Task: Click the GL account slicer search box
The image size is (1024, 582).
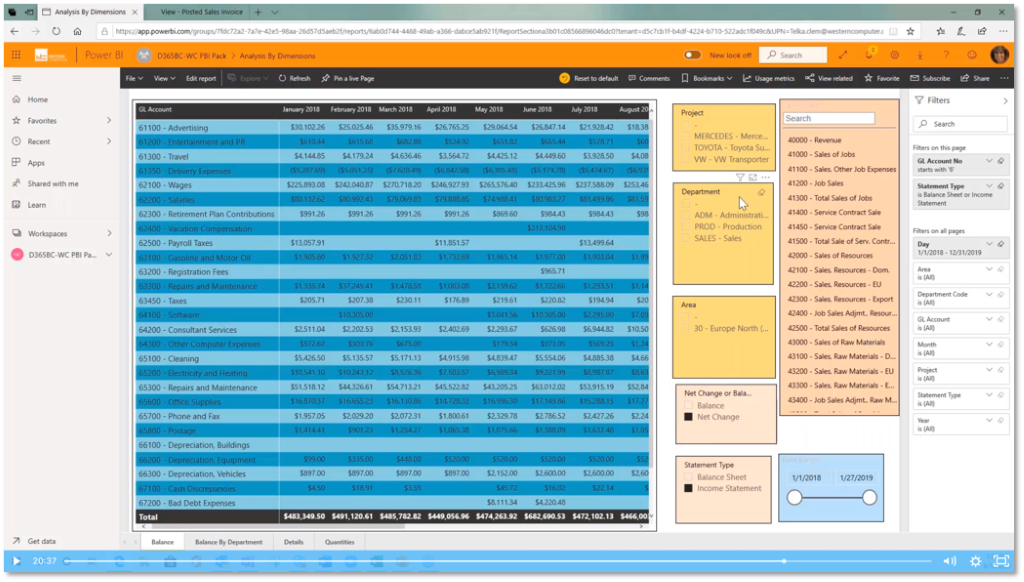Action: pos(828,118)
